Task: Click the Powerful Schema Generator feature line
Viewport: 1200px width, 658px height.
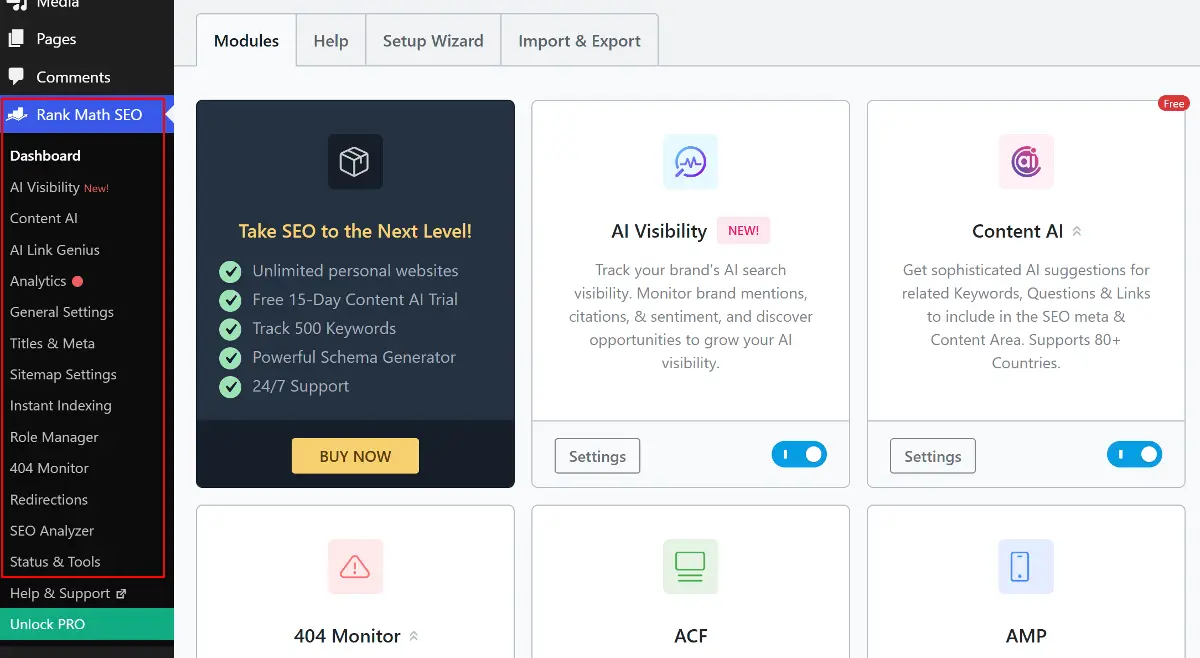Action: tap(354, 358)
